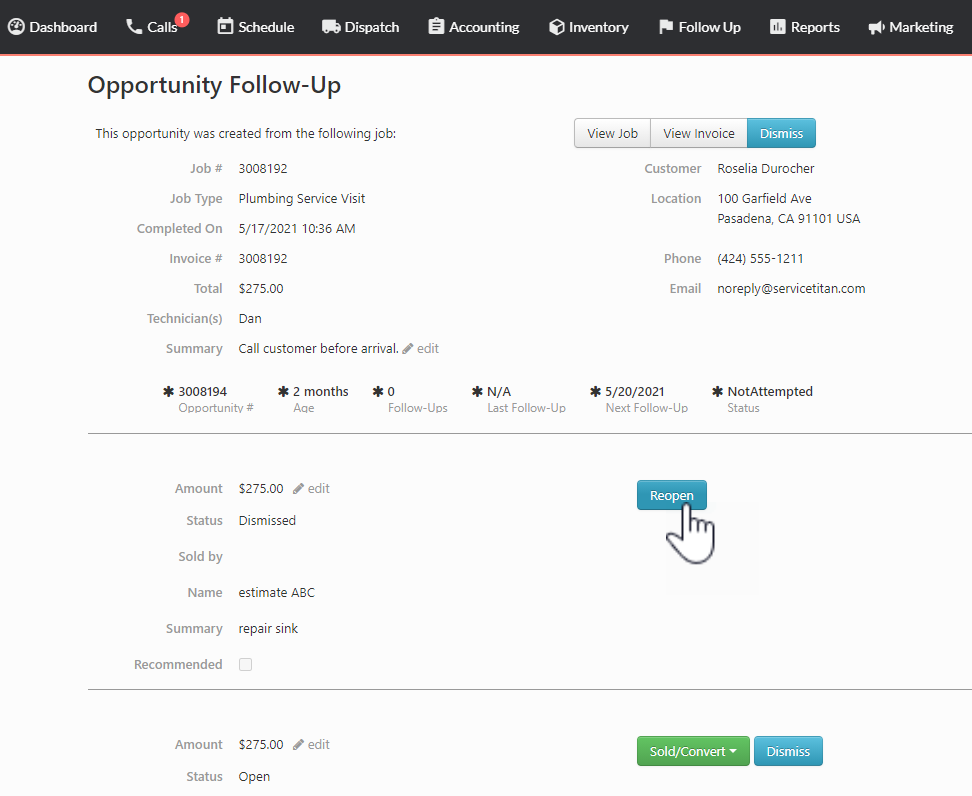Screen dimensions: 972x796
Task: Click the estimate ABC name
Action: 276,593
